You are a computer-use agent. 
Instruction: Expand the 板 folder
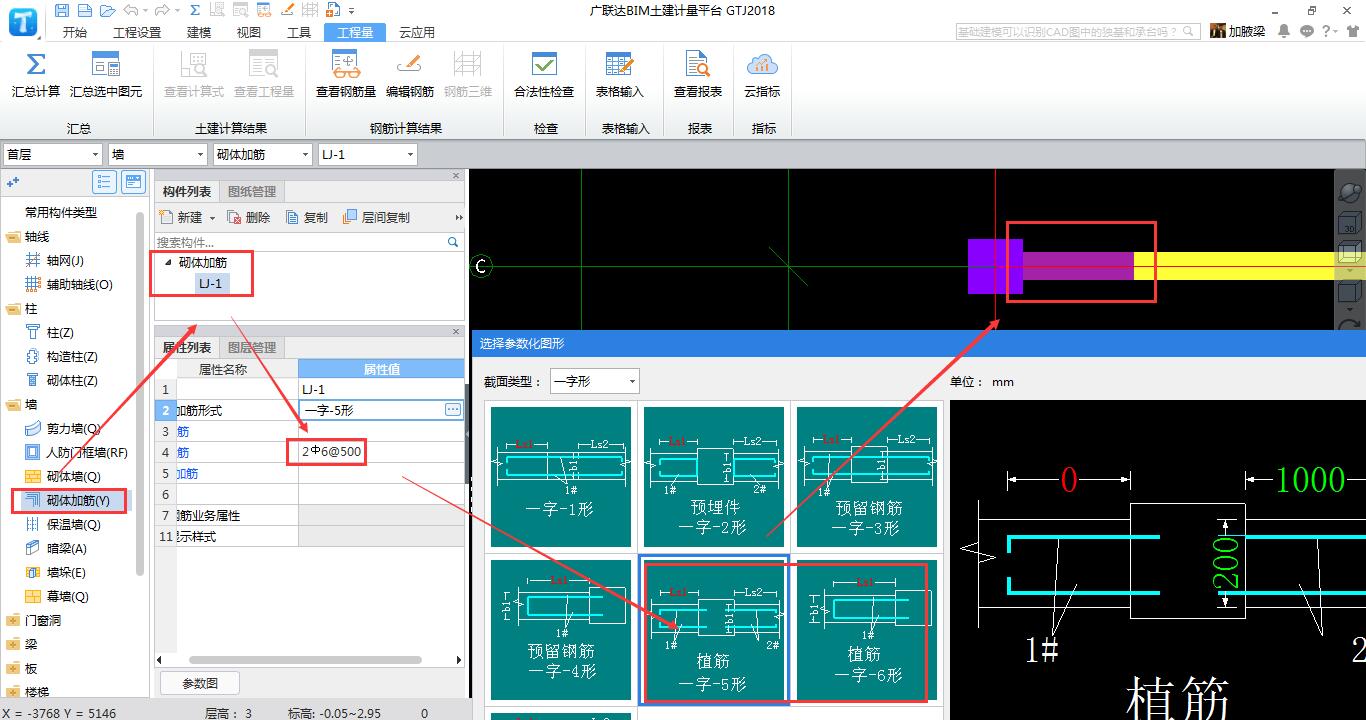13,668
